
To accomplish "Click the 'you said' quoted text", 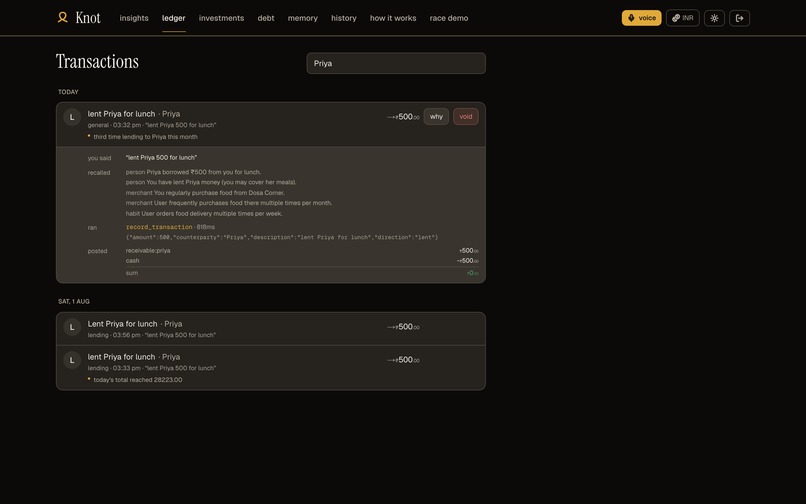I will (x=161, y=158).
